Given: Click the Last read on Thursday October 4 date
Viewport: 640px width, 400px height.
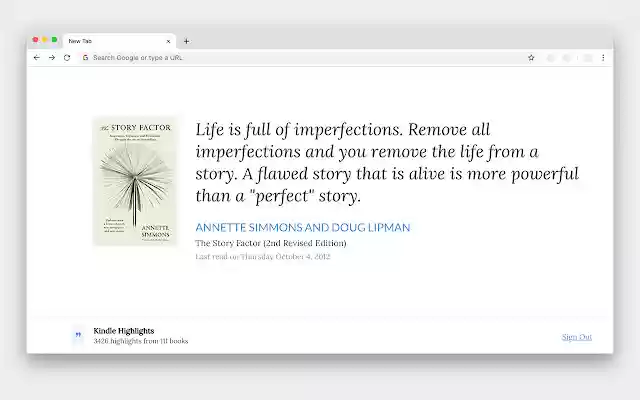Looking at the screenshot, I should (262, 257).
